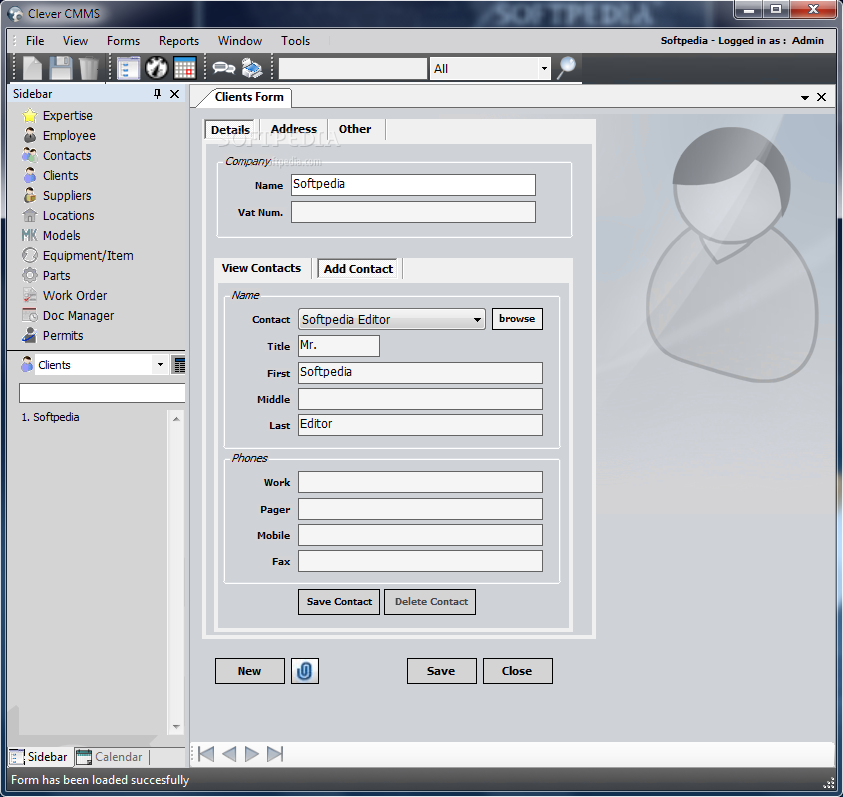Click the client list scrollbar down arrow

click(176, 727)
